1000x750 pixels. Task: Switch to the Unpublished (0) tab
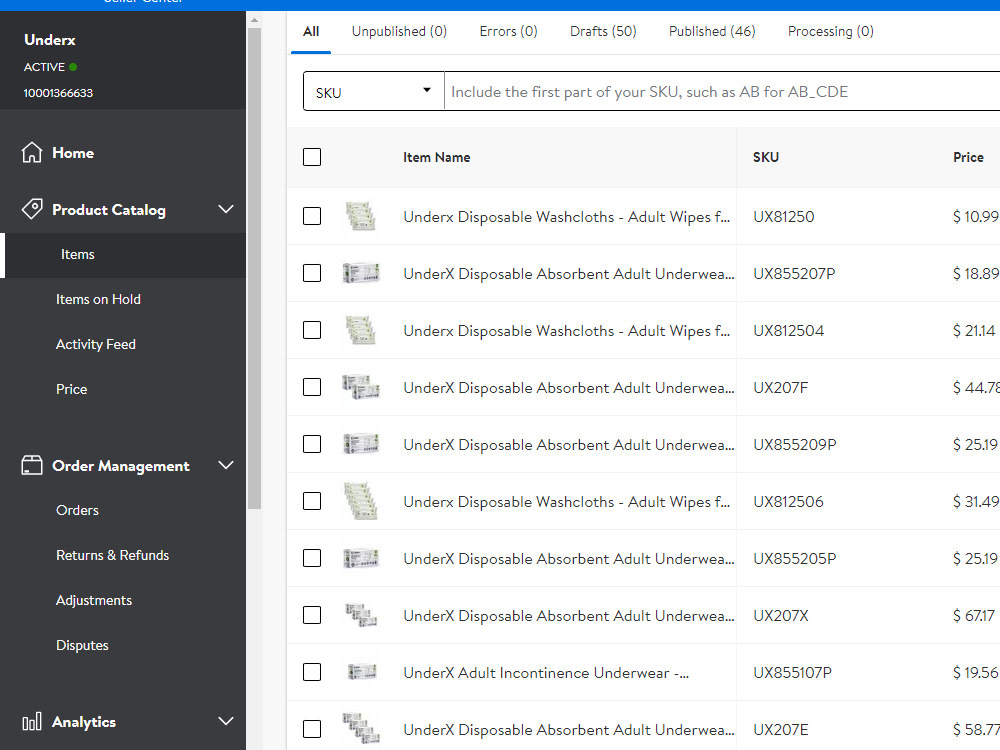399,31
